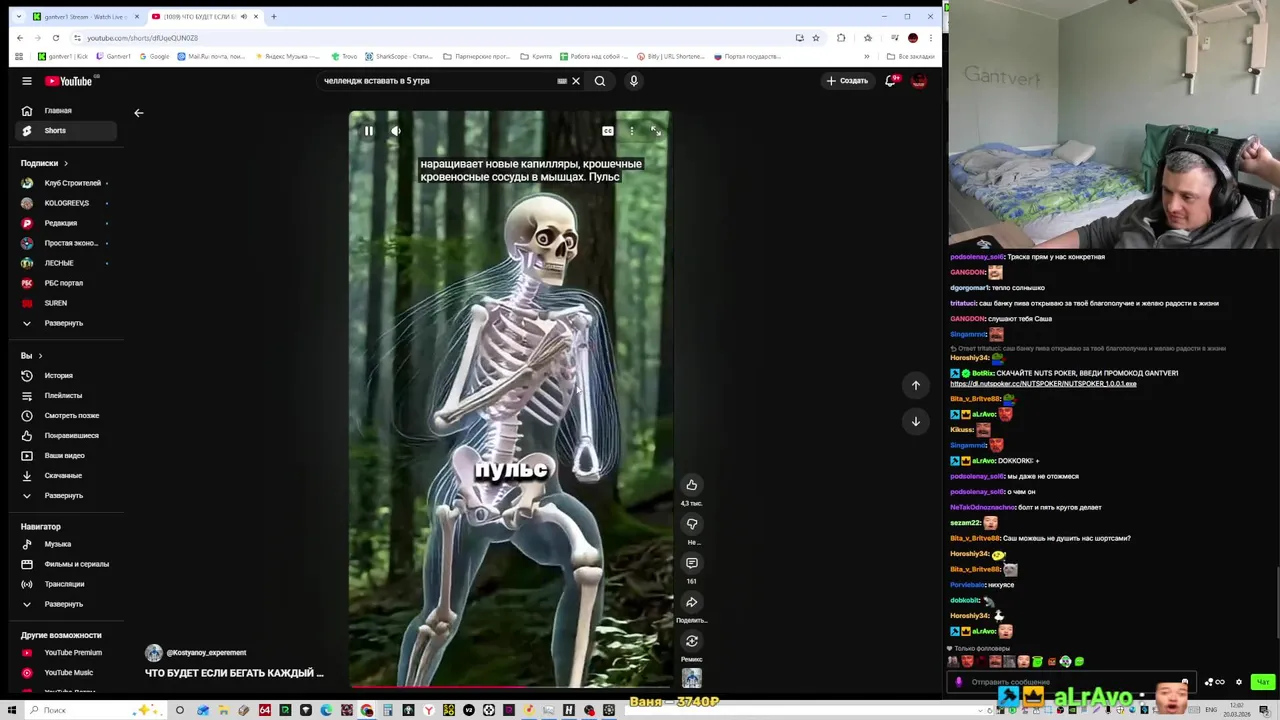Reload the page in the browser

[x=56, y=38]
